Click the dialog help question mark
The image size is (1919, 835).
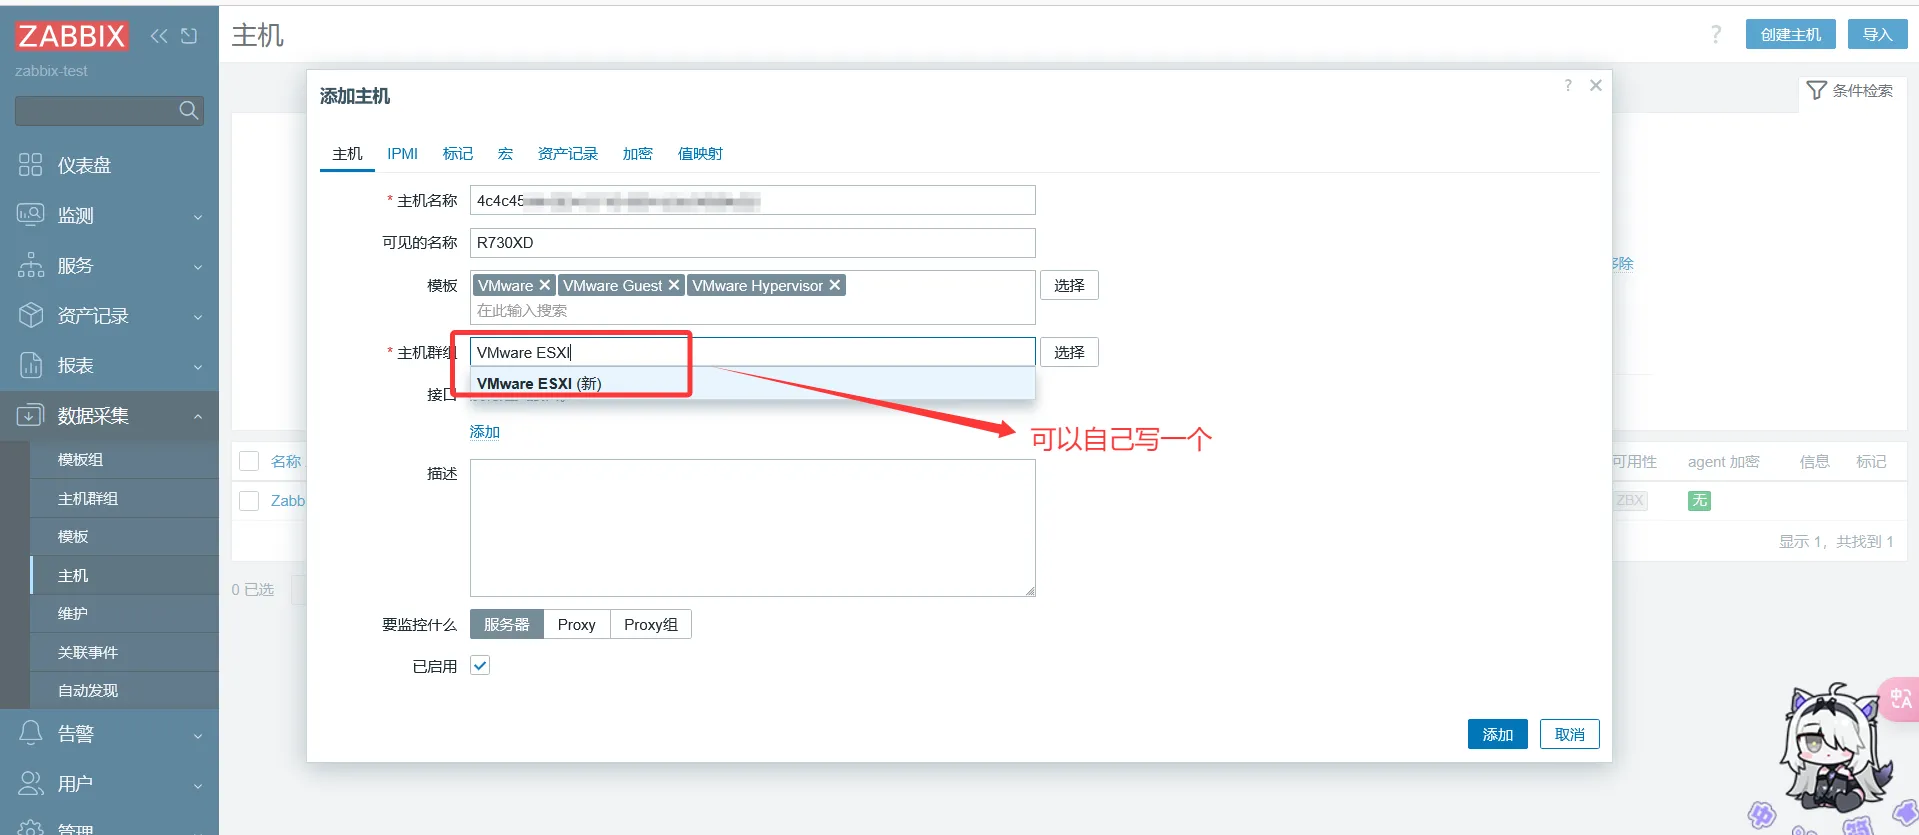tap(1568, 86)
